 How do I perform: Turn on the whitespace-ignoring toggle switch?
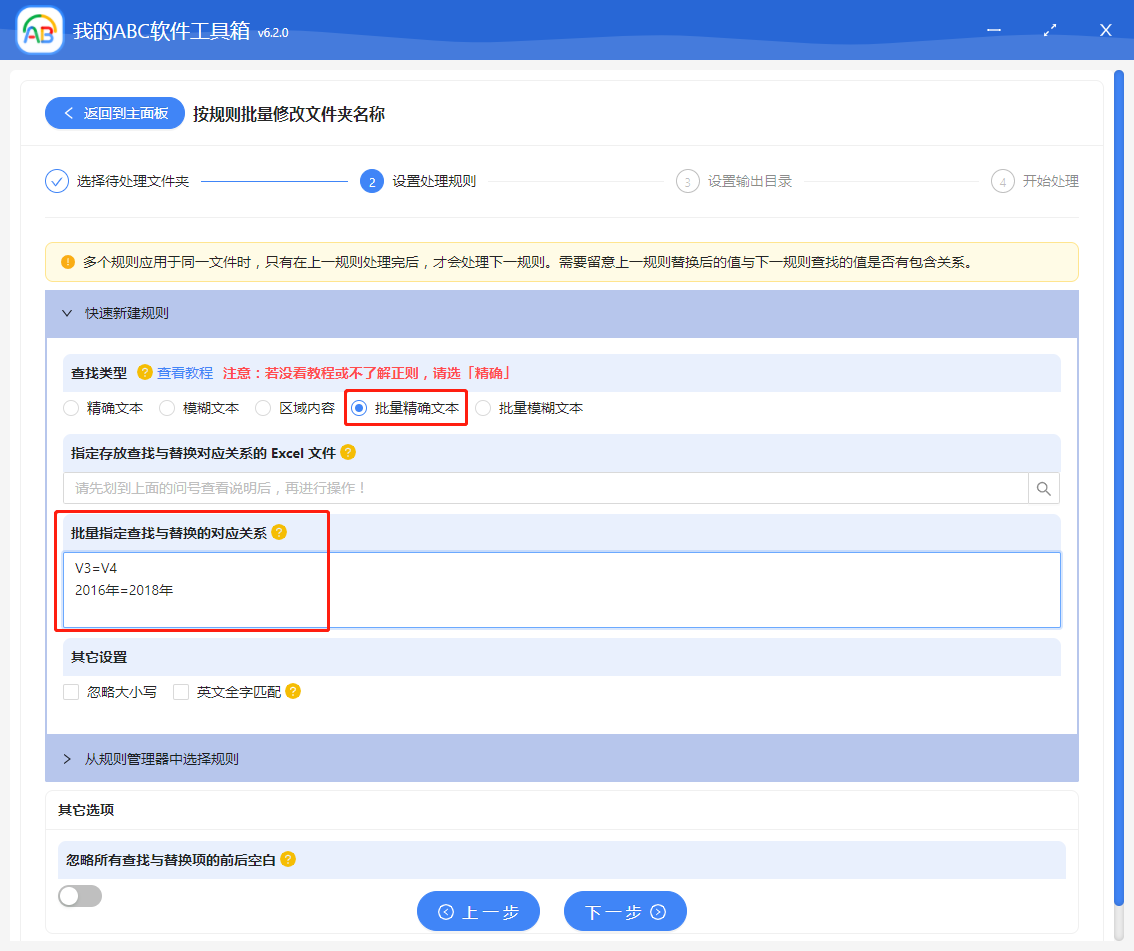[80, 896]
